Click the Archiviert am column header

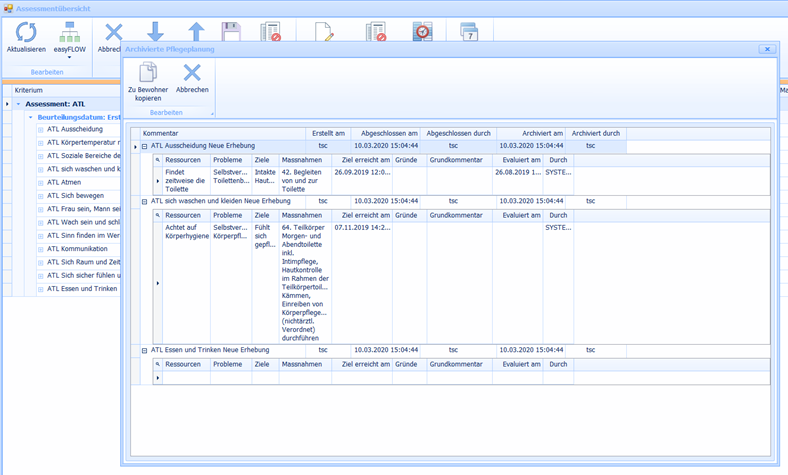point(543,133)
